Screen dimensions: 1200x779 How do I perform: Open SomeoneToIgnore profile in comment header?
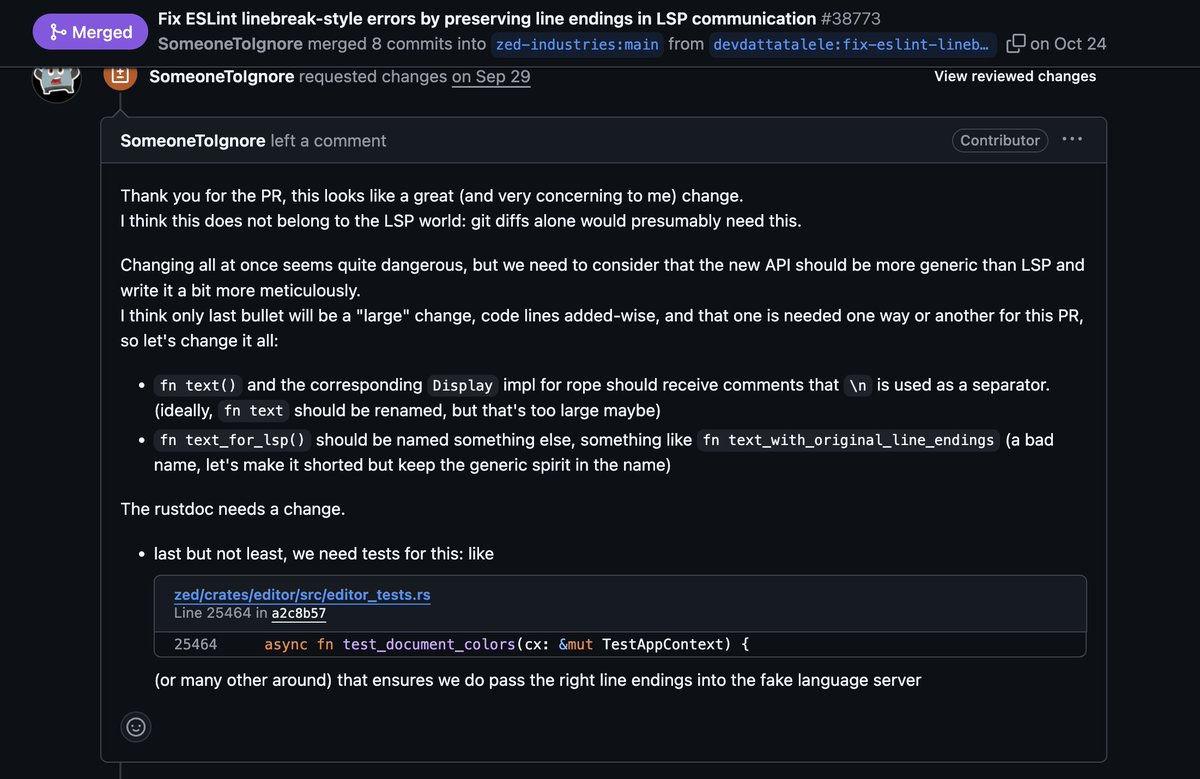tap(193, 141)
